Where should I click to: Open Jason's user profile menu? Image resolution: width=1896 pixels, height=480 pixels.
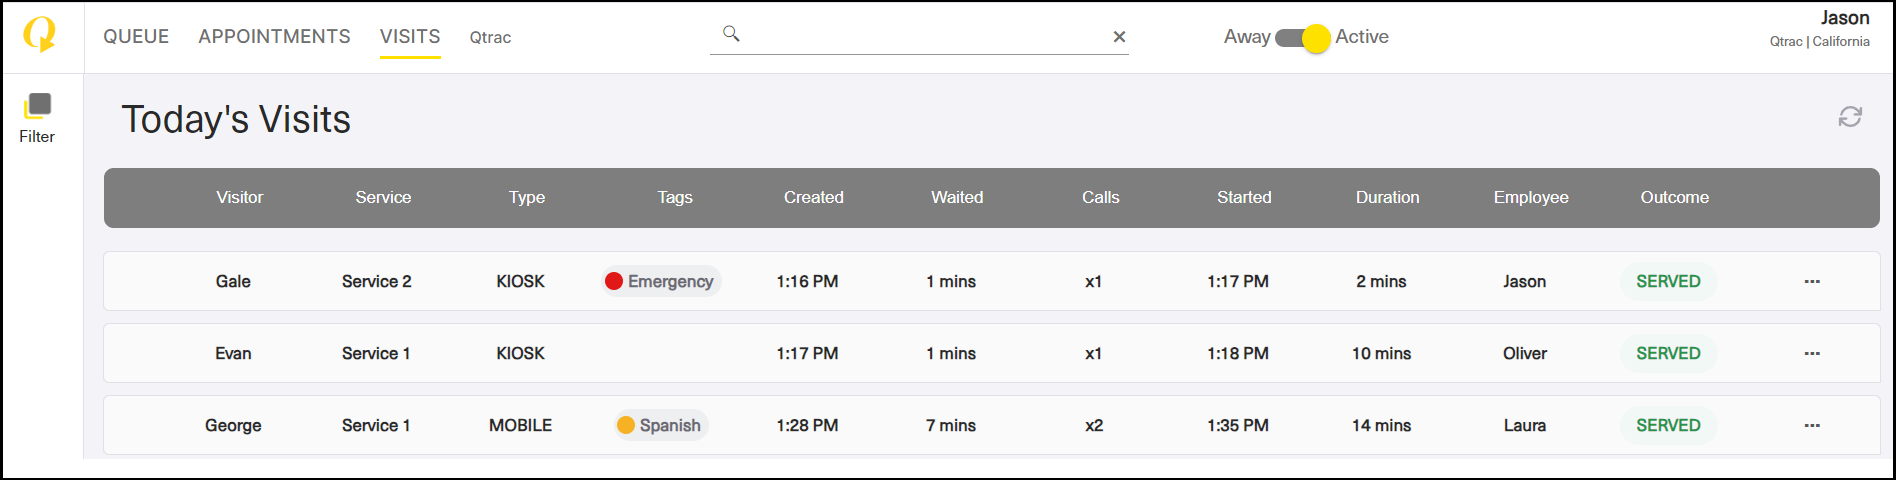[x=1819, y=29]
